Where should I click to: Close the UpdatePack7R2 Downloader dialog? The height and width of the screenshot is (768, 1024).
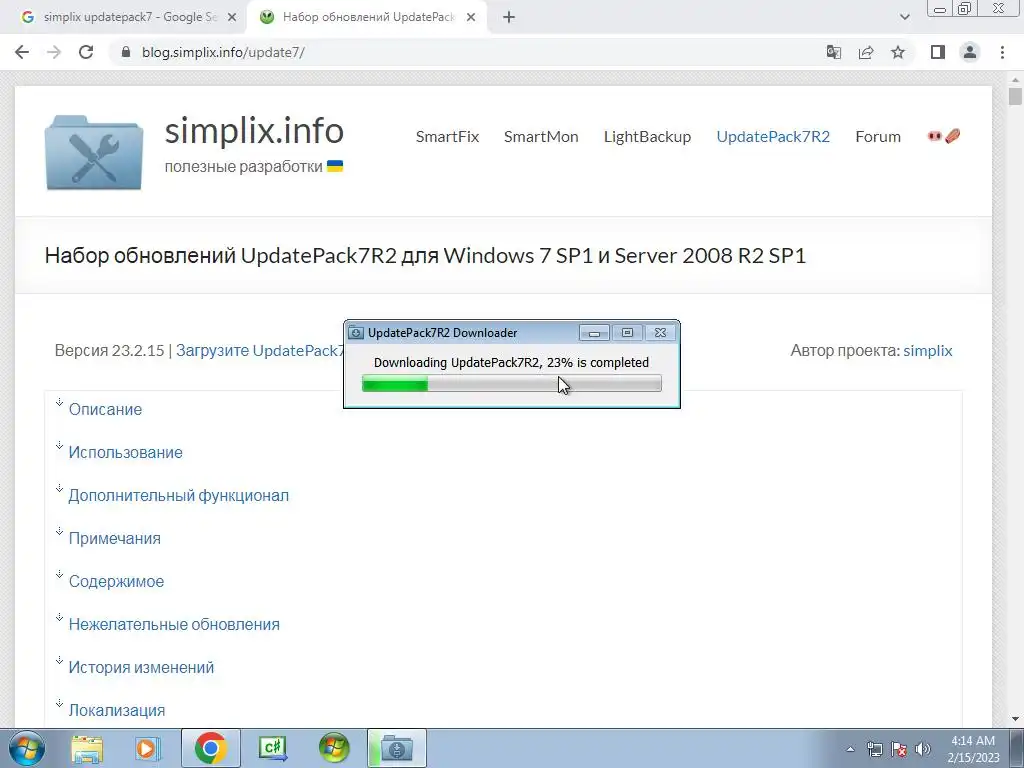(660, 332)
